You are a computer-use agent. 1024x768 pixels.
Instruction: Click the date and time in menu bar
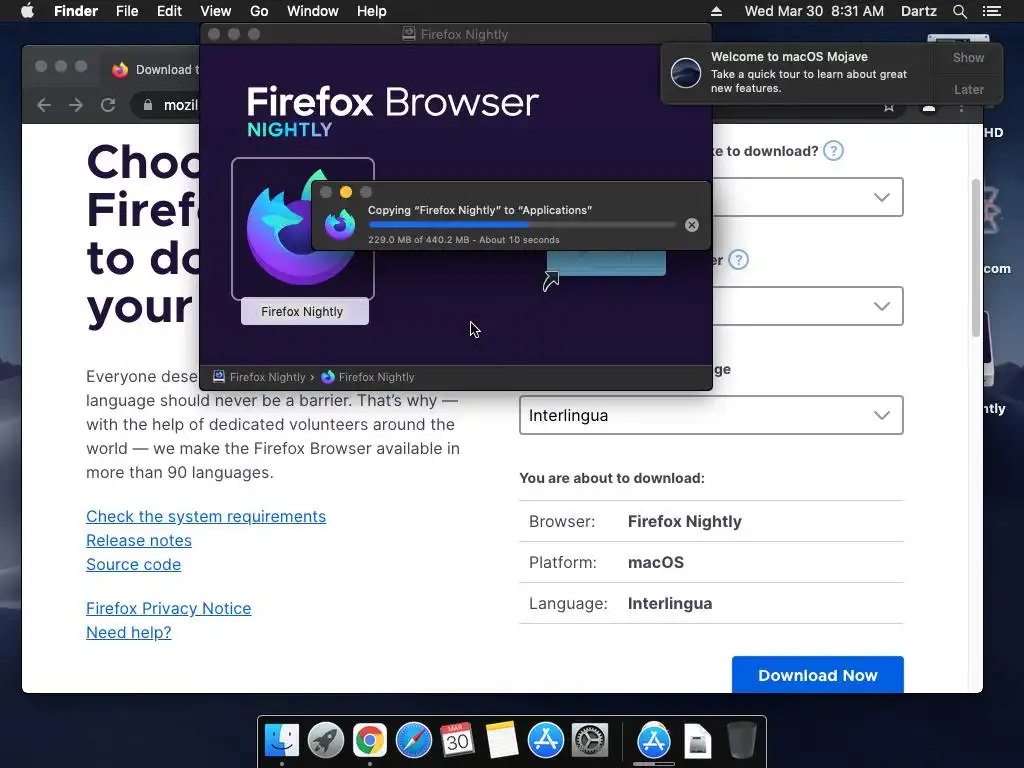coord(814,11)
